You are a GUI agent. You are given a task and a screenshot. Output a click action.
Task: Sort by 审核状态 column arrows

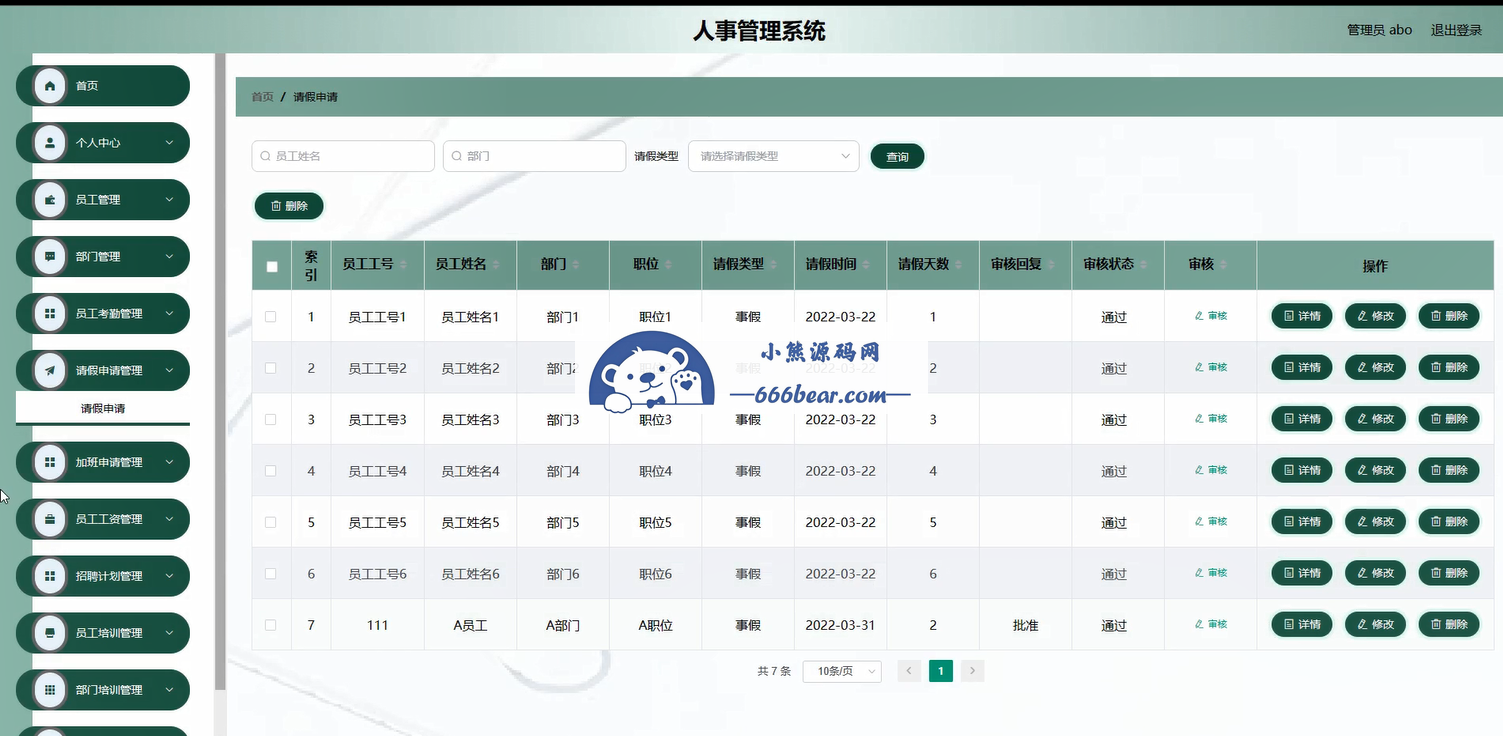point(1143,265)
